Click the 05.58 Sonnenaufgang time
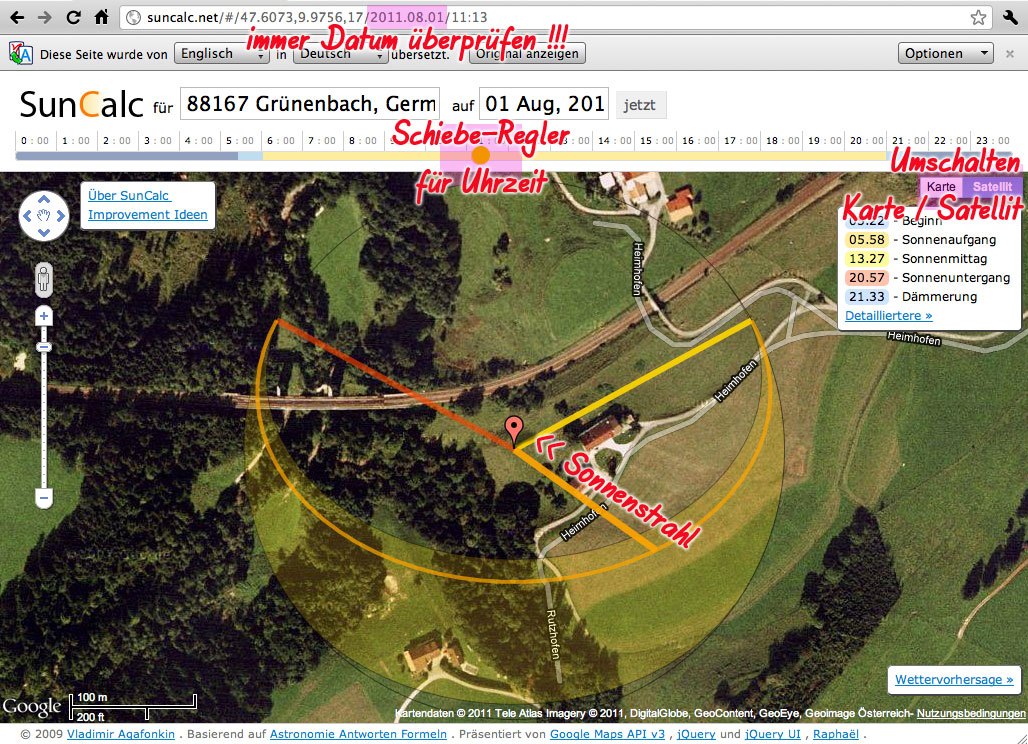 [867, 240]
